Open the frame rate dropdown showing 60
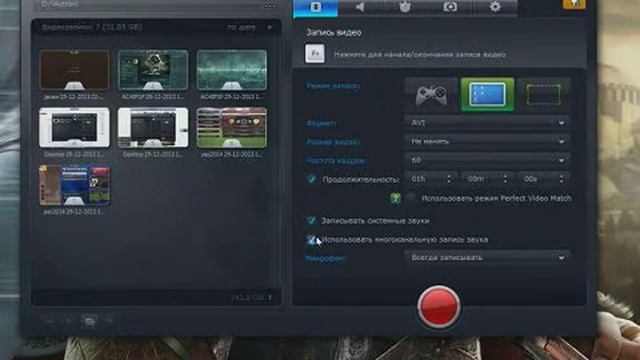 (x=487, y=160)
